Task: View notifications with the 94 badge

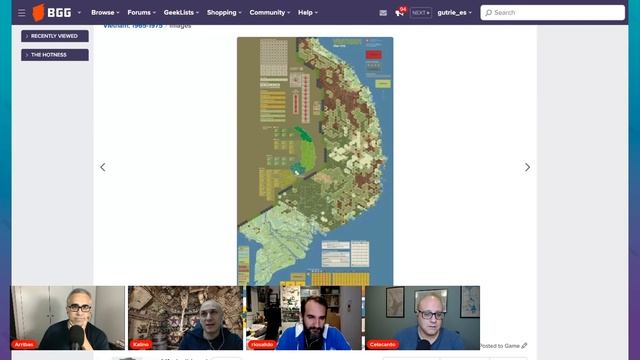Action: [x=400, y=12]
